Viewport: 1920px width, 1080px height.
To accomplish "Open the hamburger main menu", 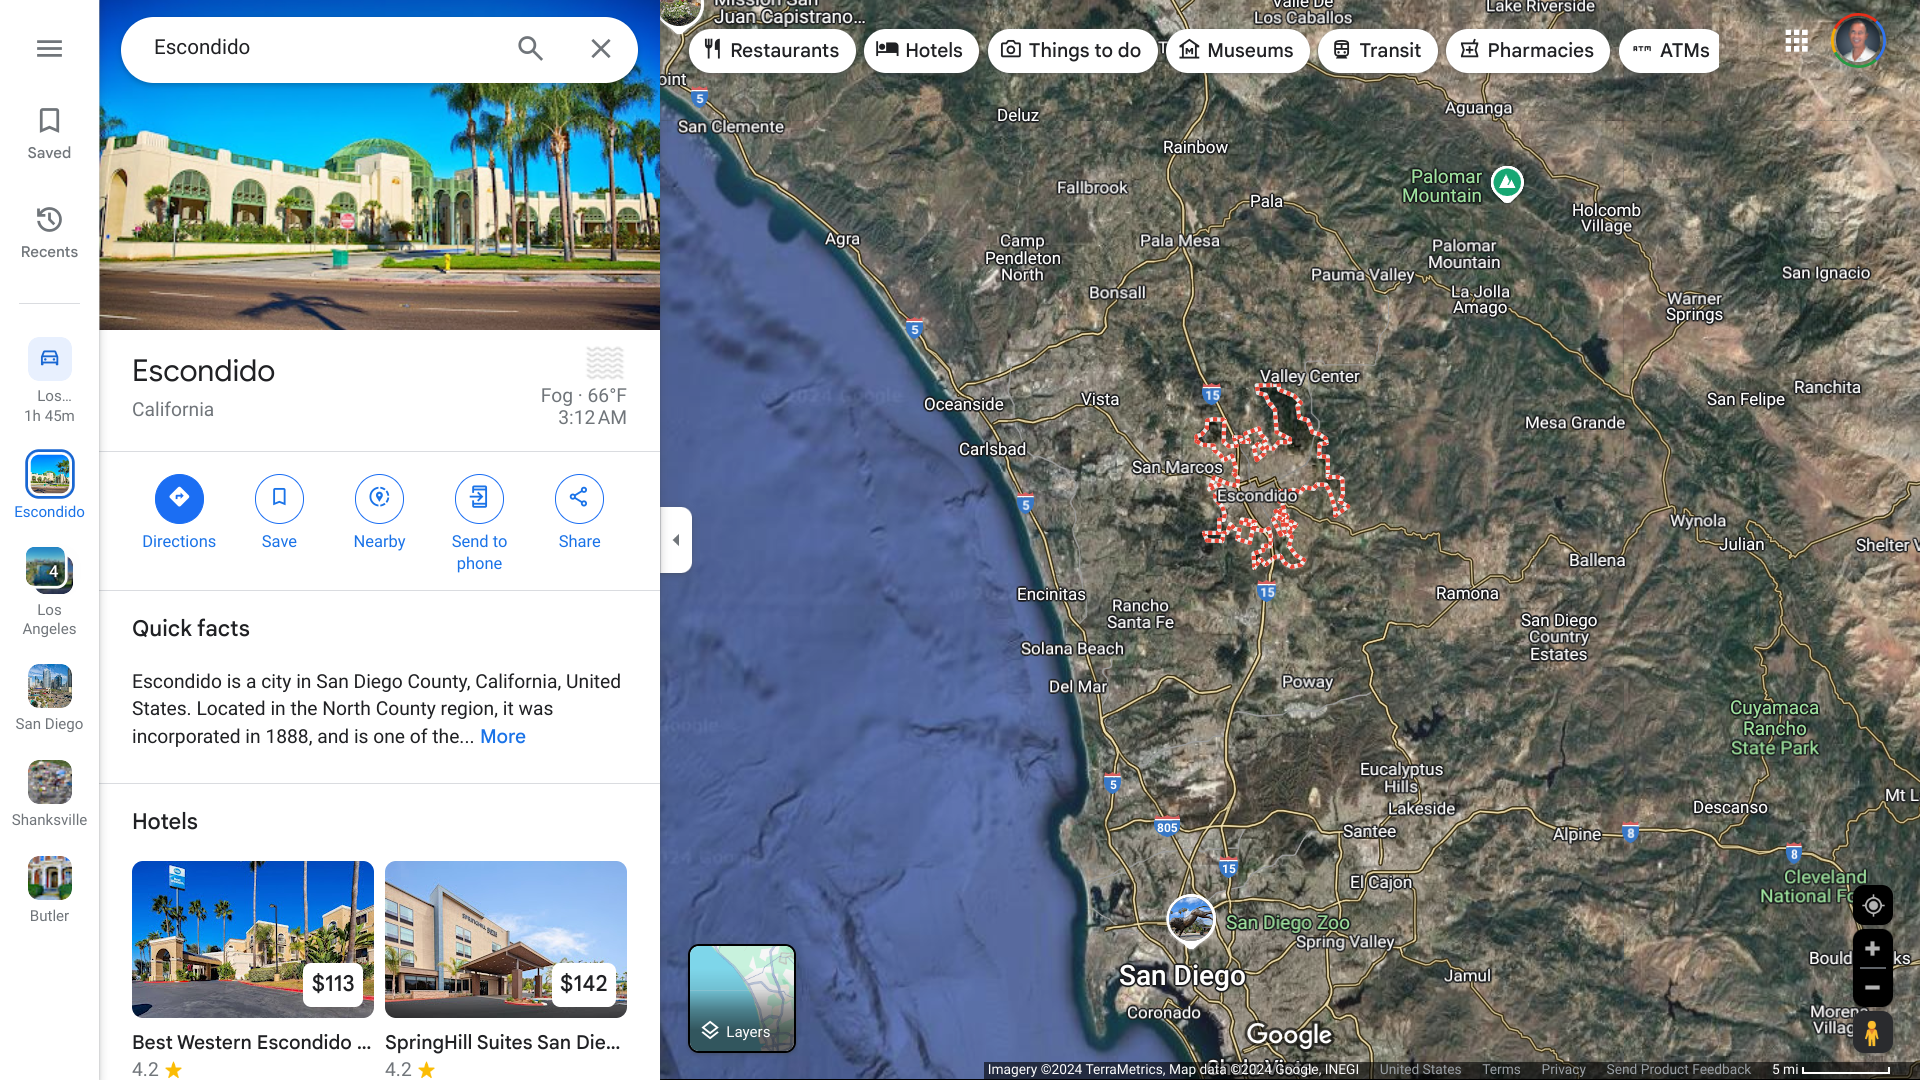I will click(49, 48).
